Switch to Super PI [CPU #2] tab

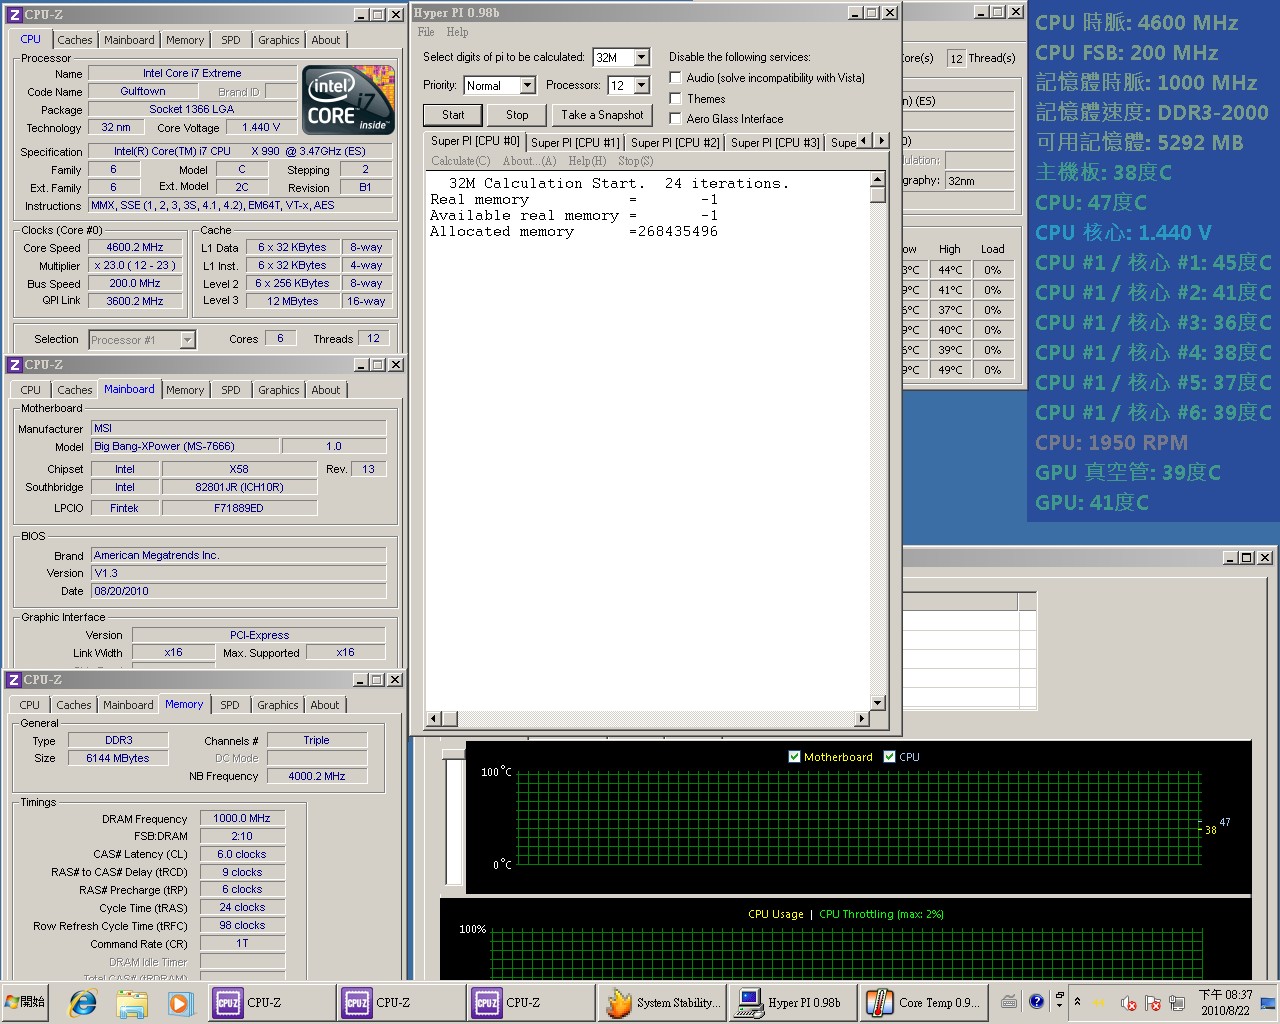click(675, 143)
